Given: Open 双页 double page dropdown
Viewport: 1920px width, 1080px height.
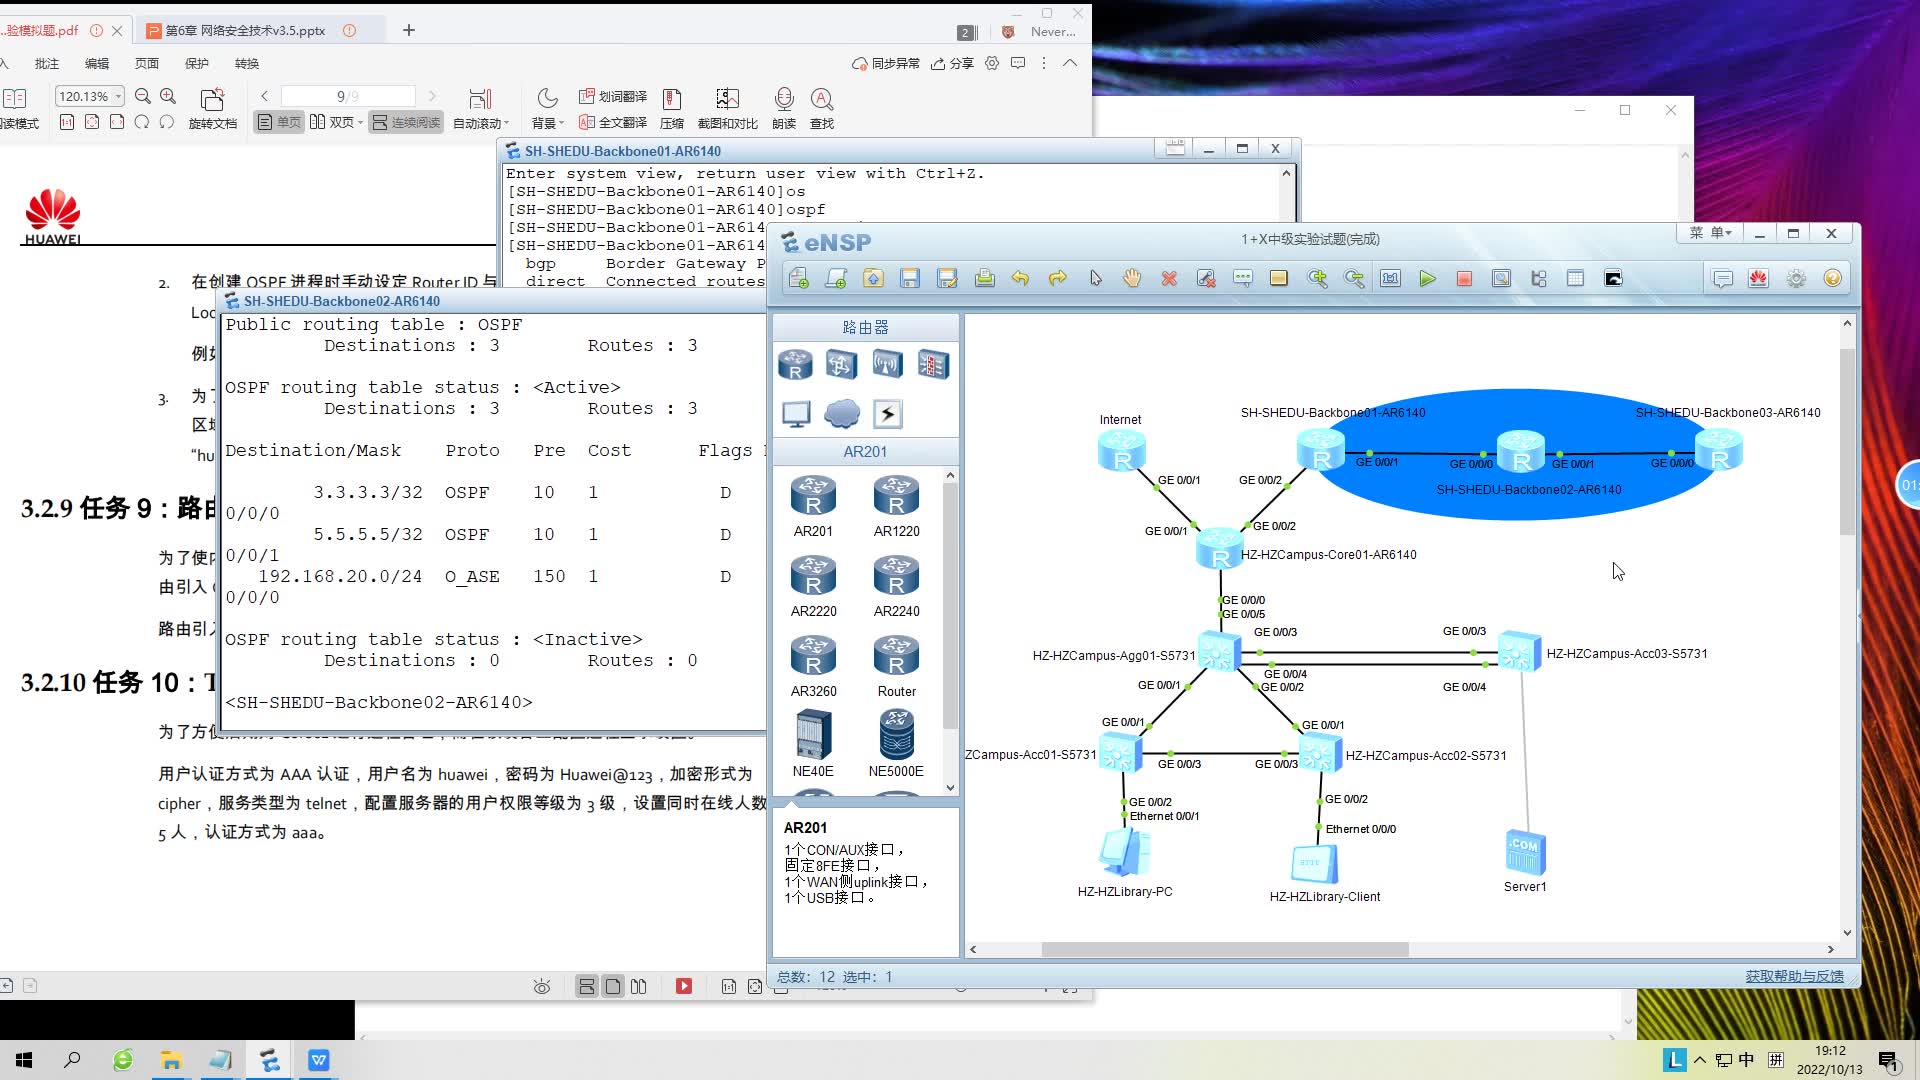Looking at the screenshot, I should tap(336, 122).
